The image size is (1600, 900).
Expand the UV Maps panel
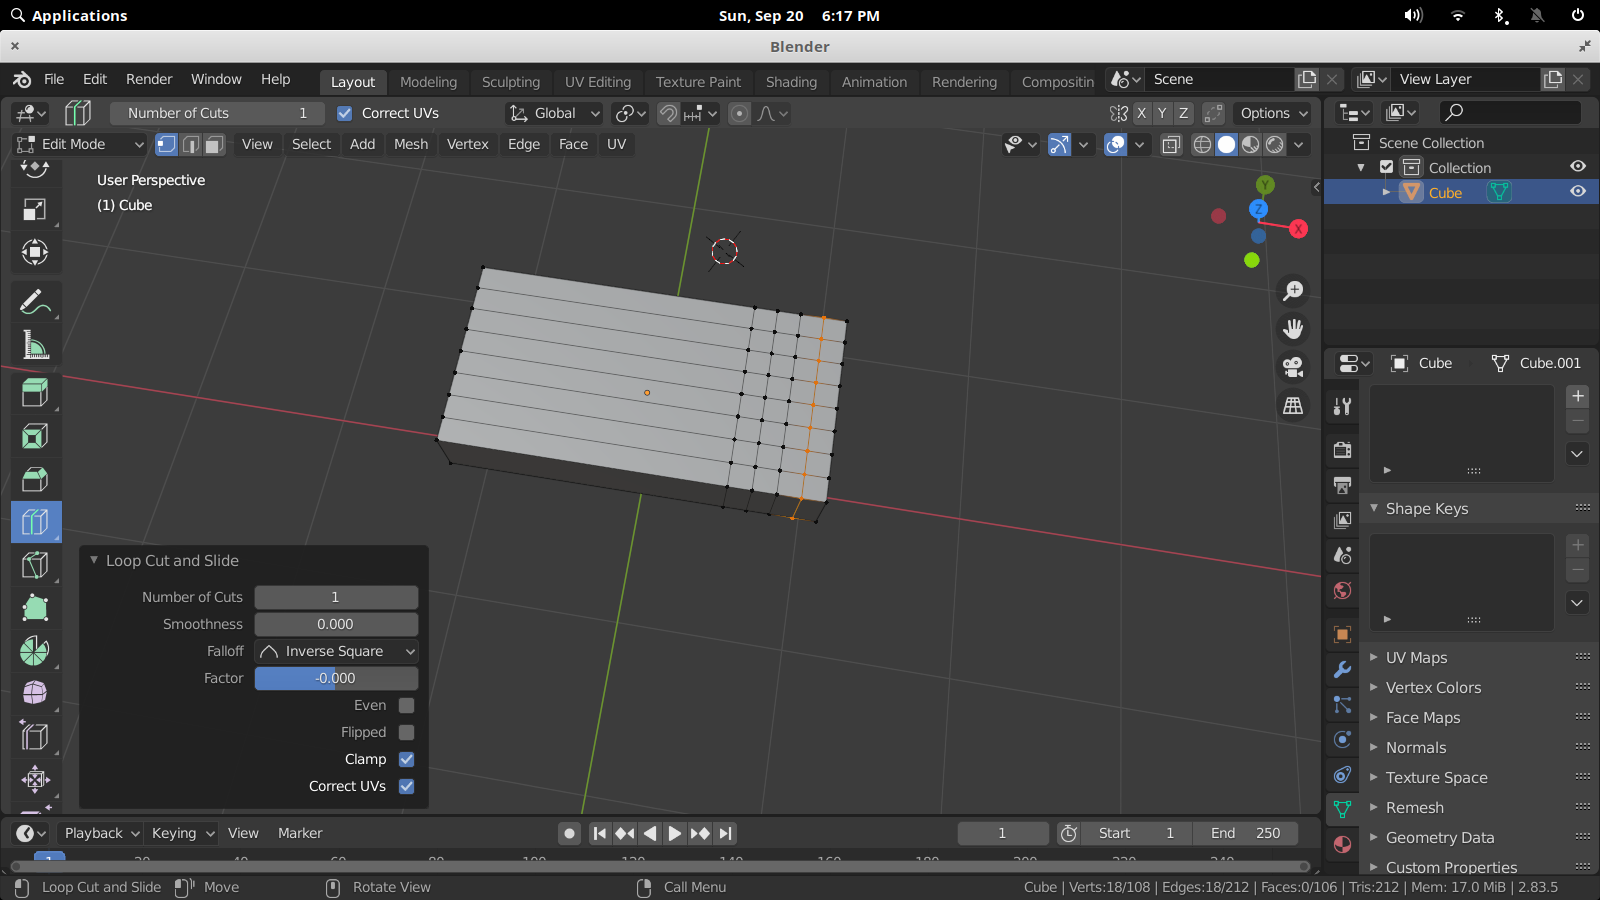pos(1374,657)
